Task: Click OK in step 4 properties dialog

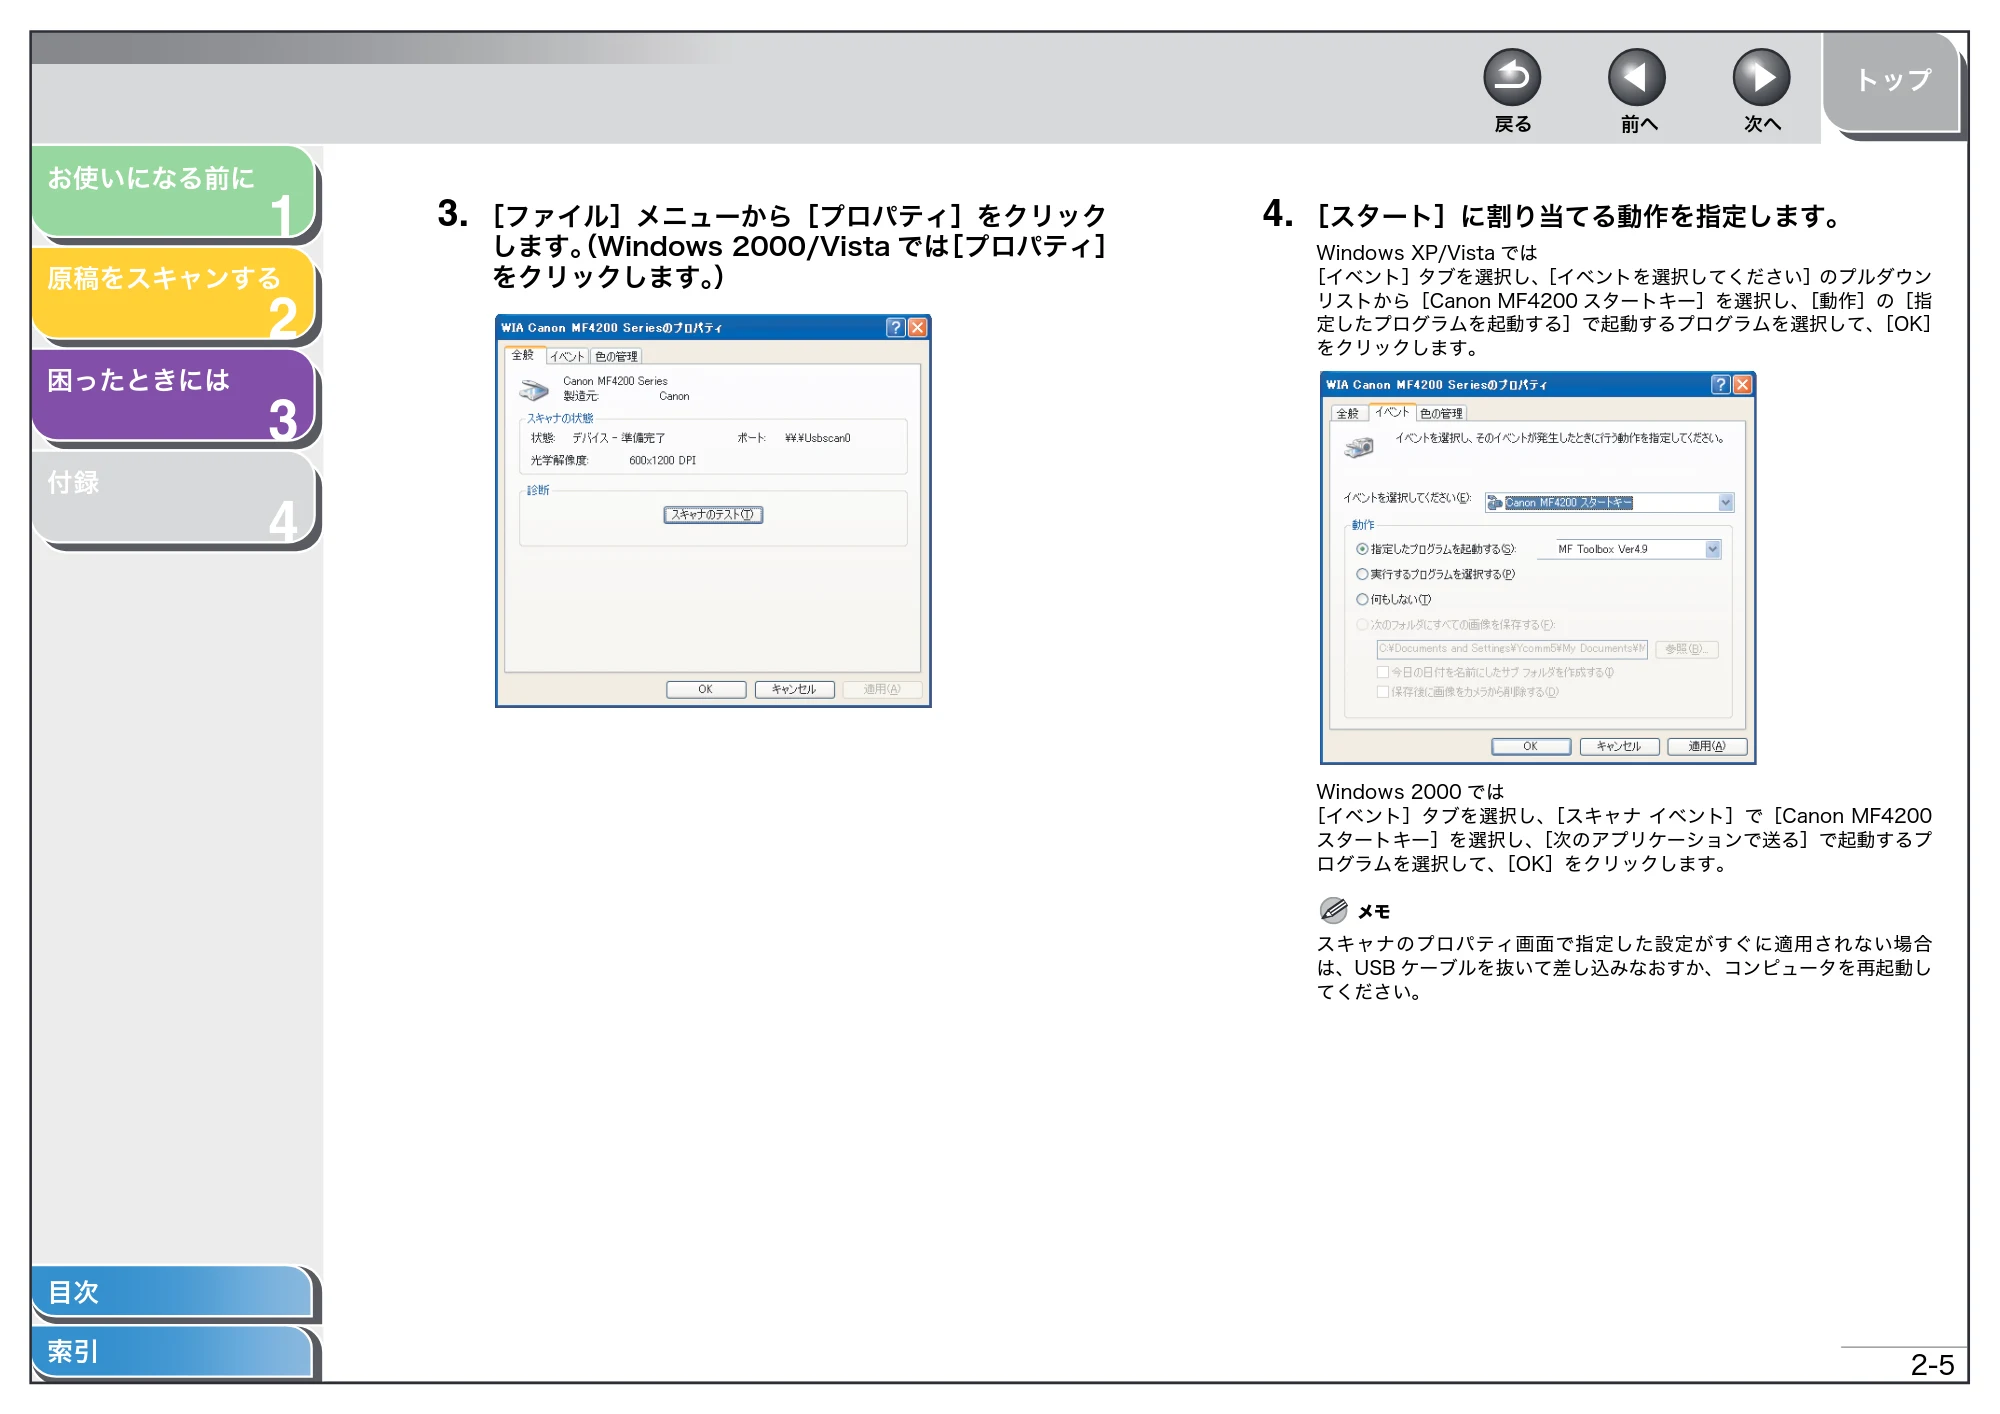Action: (1531, 746)
